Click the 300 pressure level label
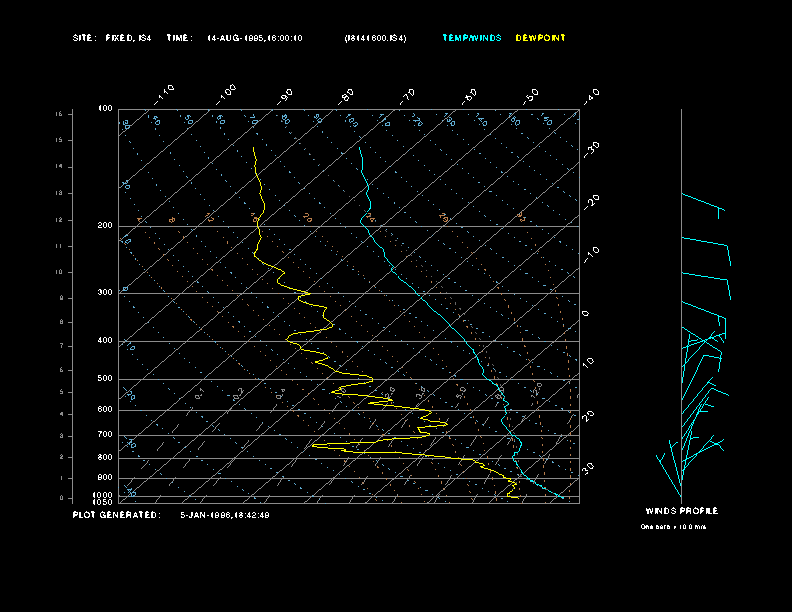This screenshot has width=792, height=612. click(105, 292)
